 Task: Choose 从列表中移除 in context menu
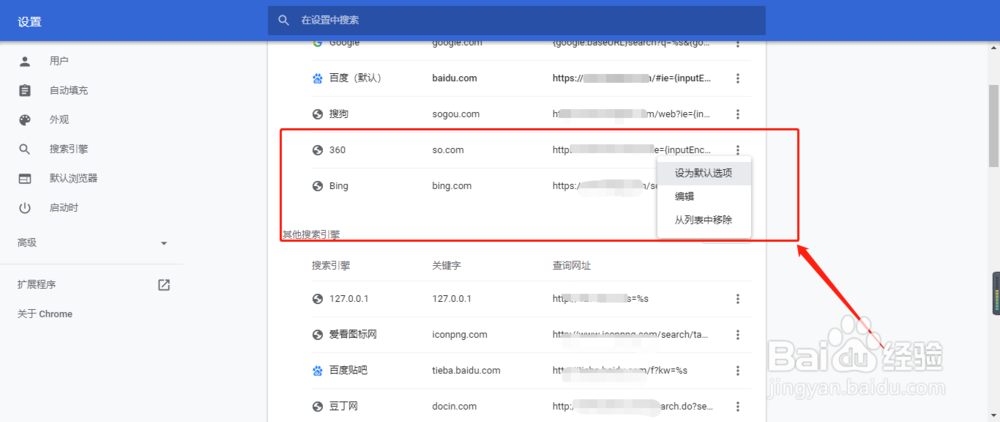704,220
